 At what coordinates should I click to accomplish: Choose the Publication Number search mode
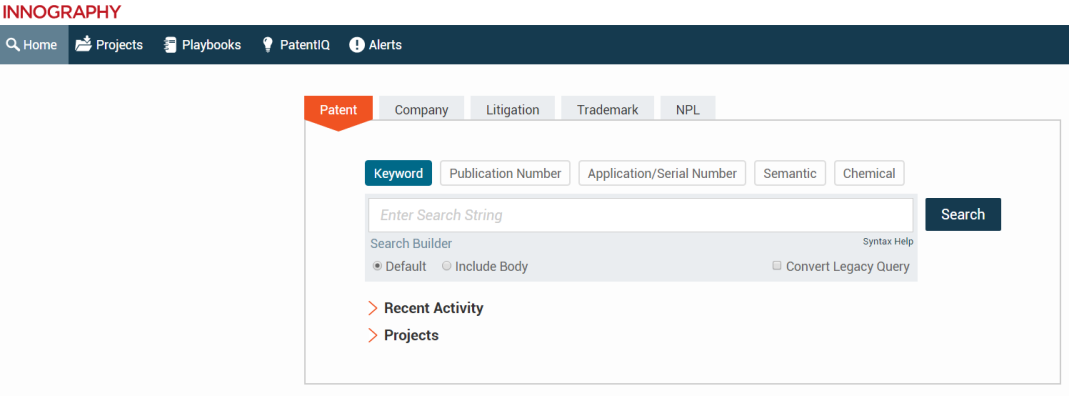505,174
